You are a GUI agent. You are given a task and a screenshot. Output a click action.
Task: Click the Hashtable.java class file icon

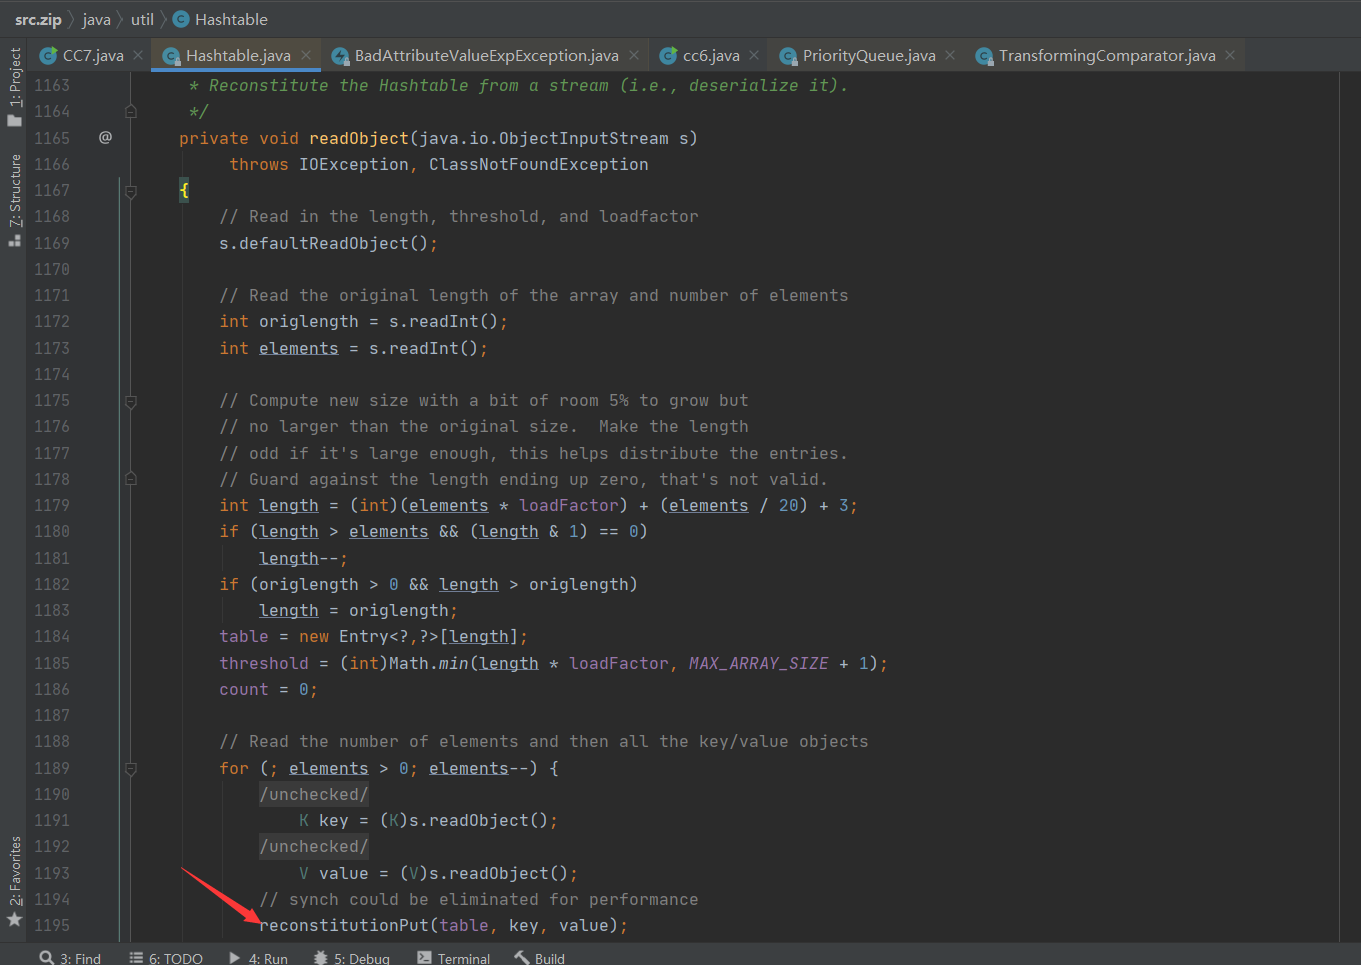171,56
